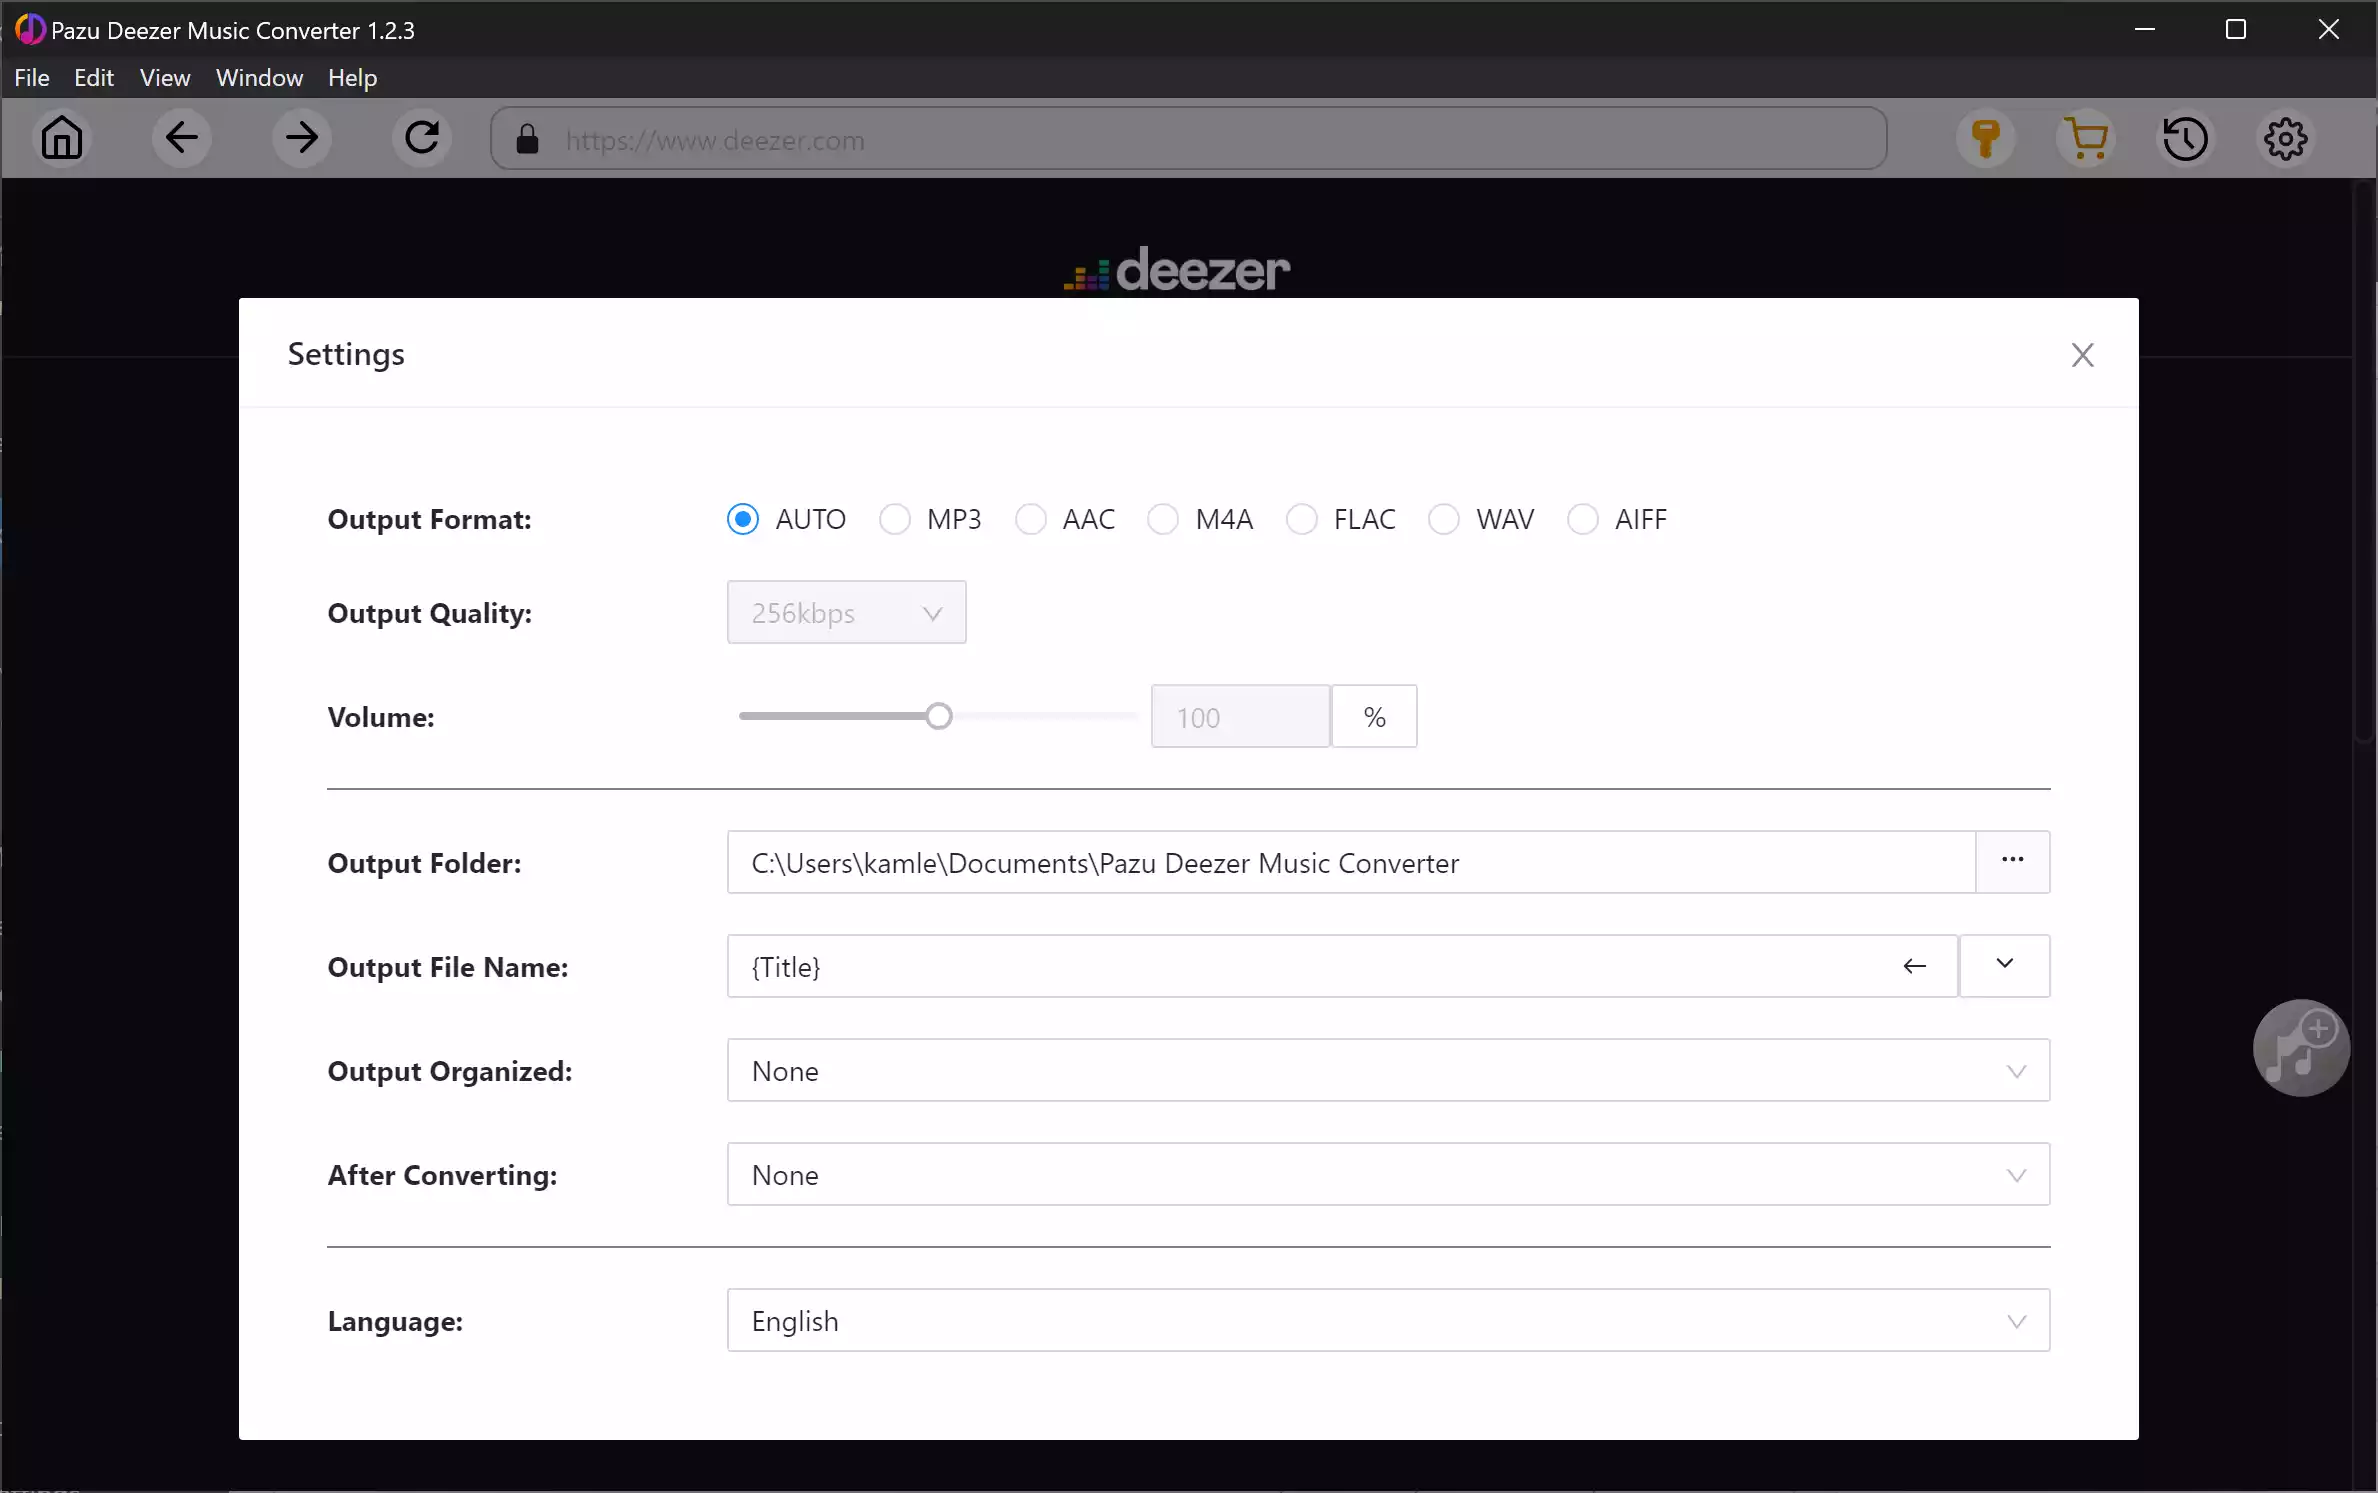The height and width of the screenshot is (1493, 2378).
Task: Click the deezer.com address bar
Action: click(x=1188, y=139)
